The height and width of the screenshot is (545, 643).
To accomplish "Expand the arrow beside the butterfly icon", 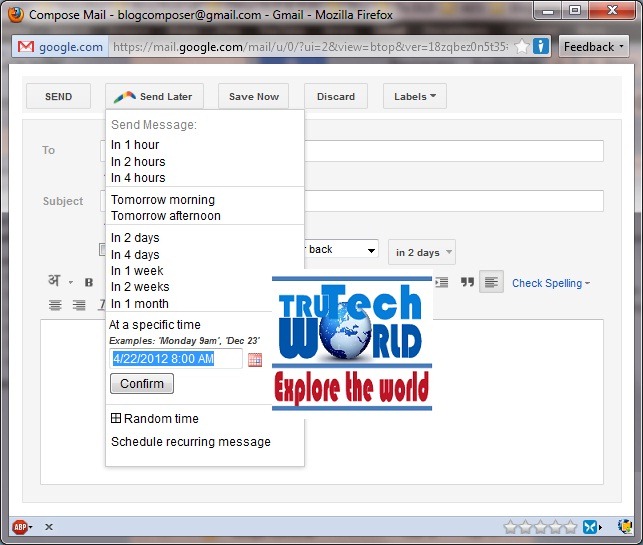I will [x=600, y=527].
